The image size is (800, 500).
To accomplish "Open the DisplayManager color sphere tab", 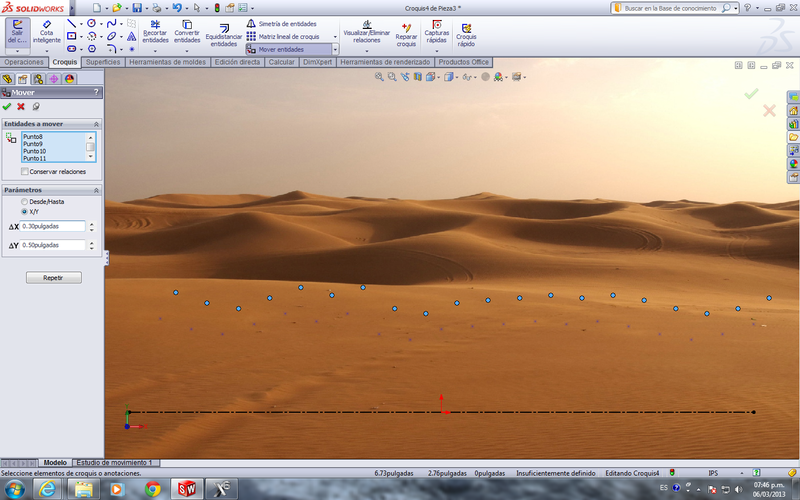I will pos(69,79).
